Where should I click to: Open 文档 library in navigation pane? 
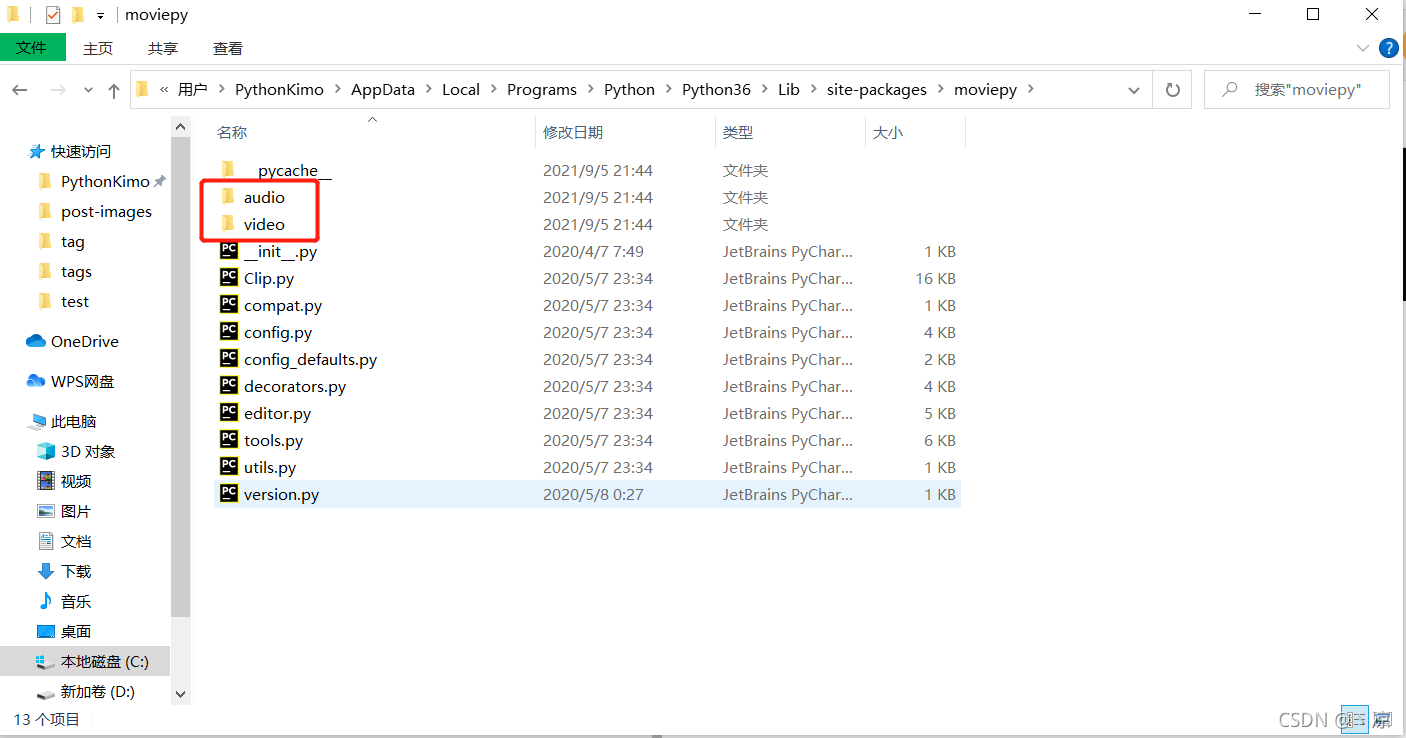pyautogui.click(x=76, y=541)
